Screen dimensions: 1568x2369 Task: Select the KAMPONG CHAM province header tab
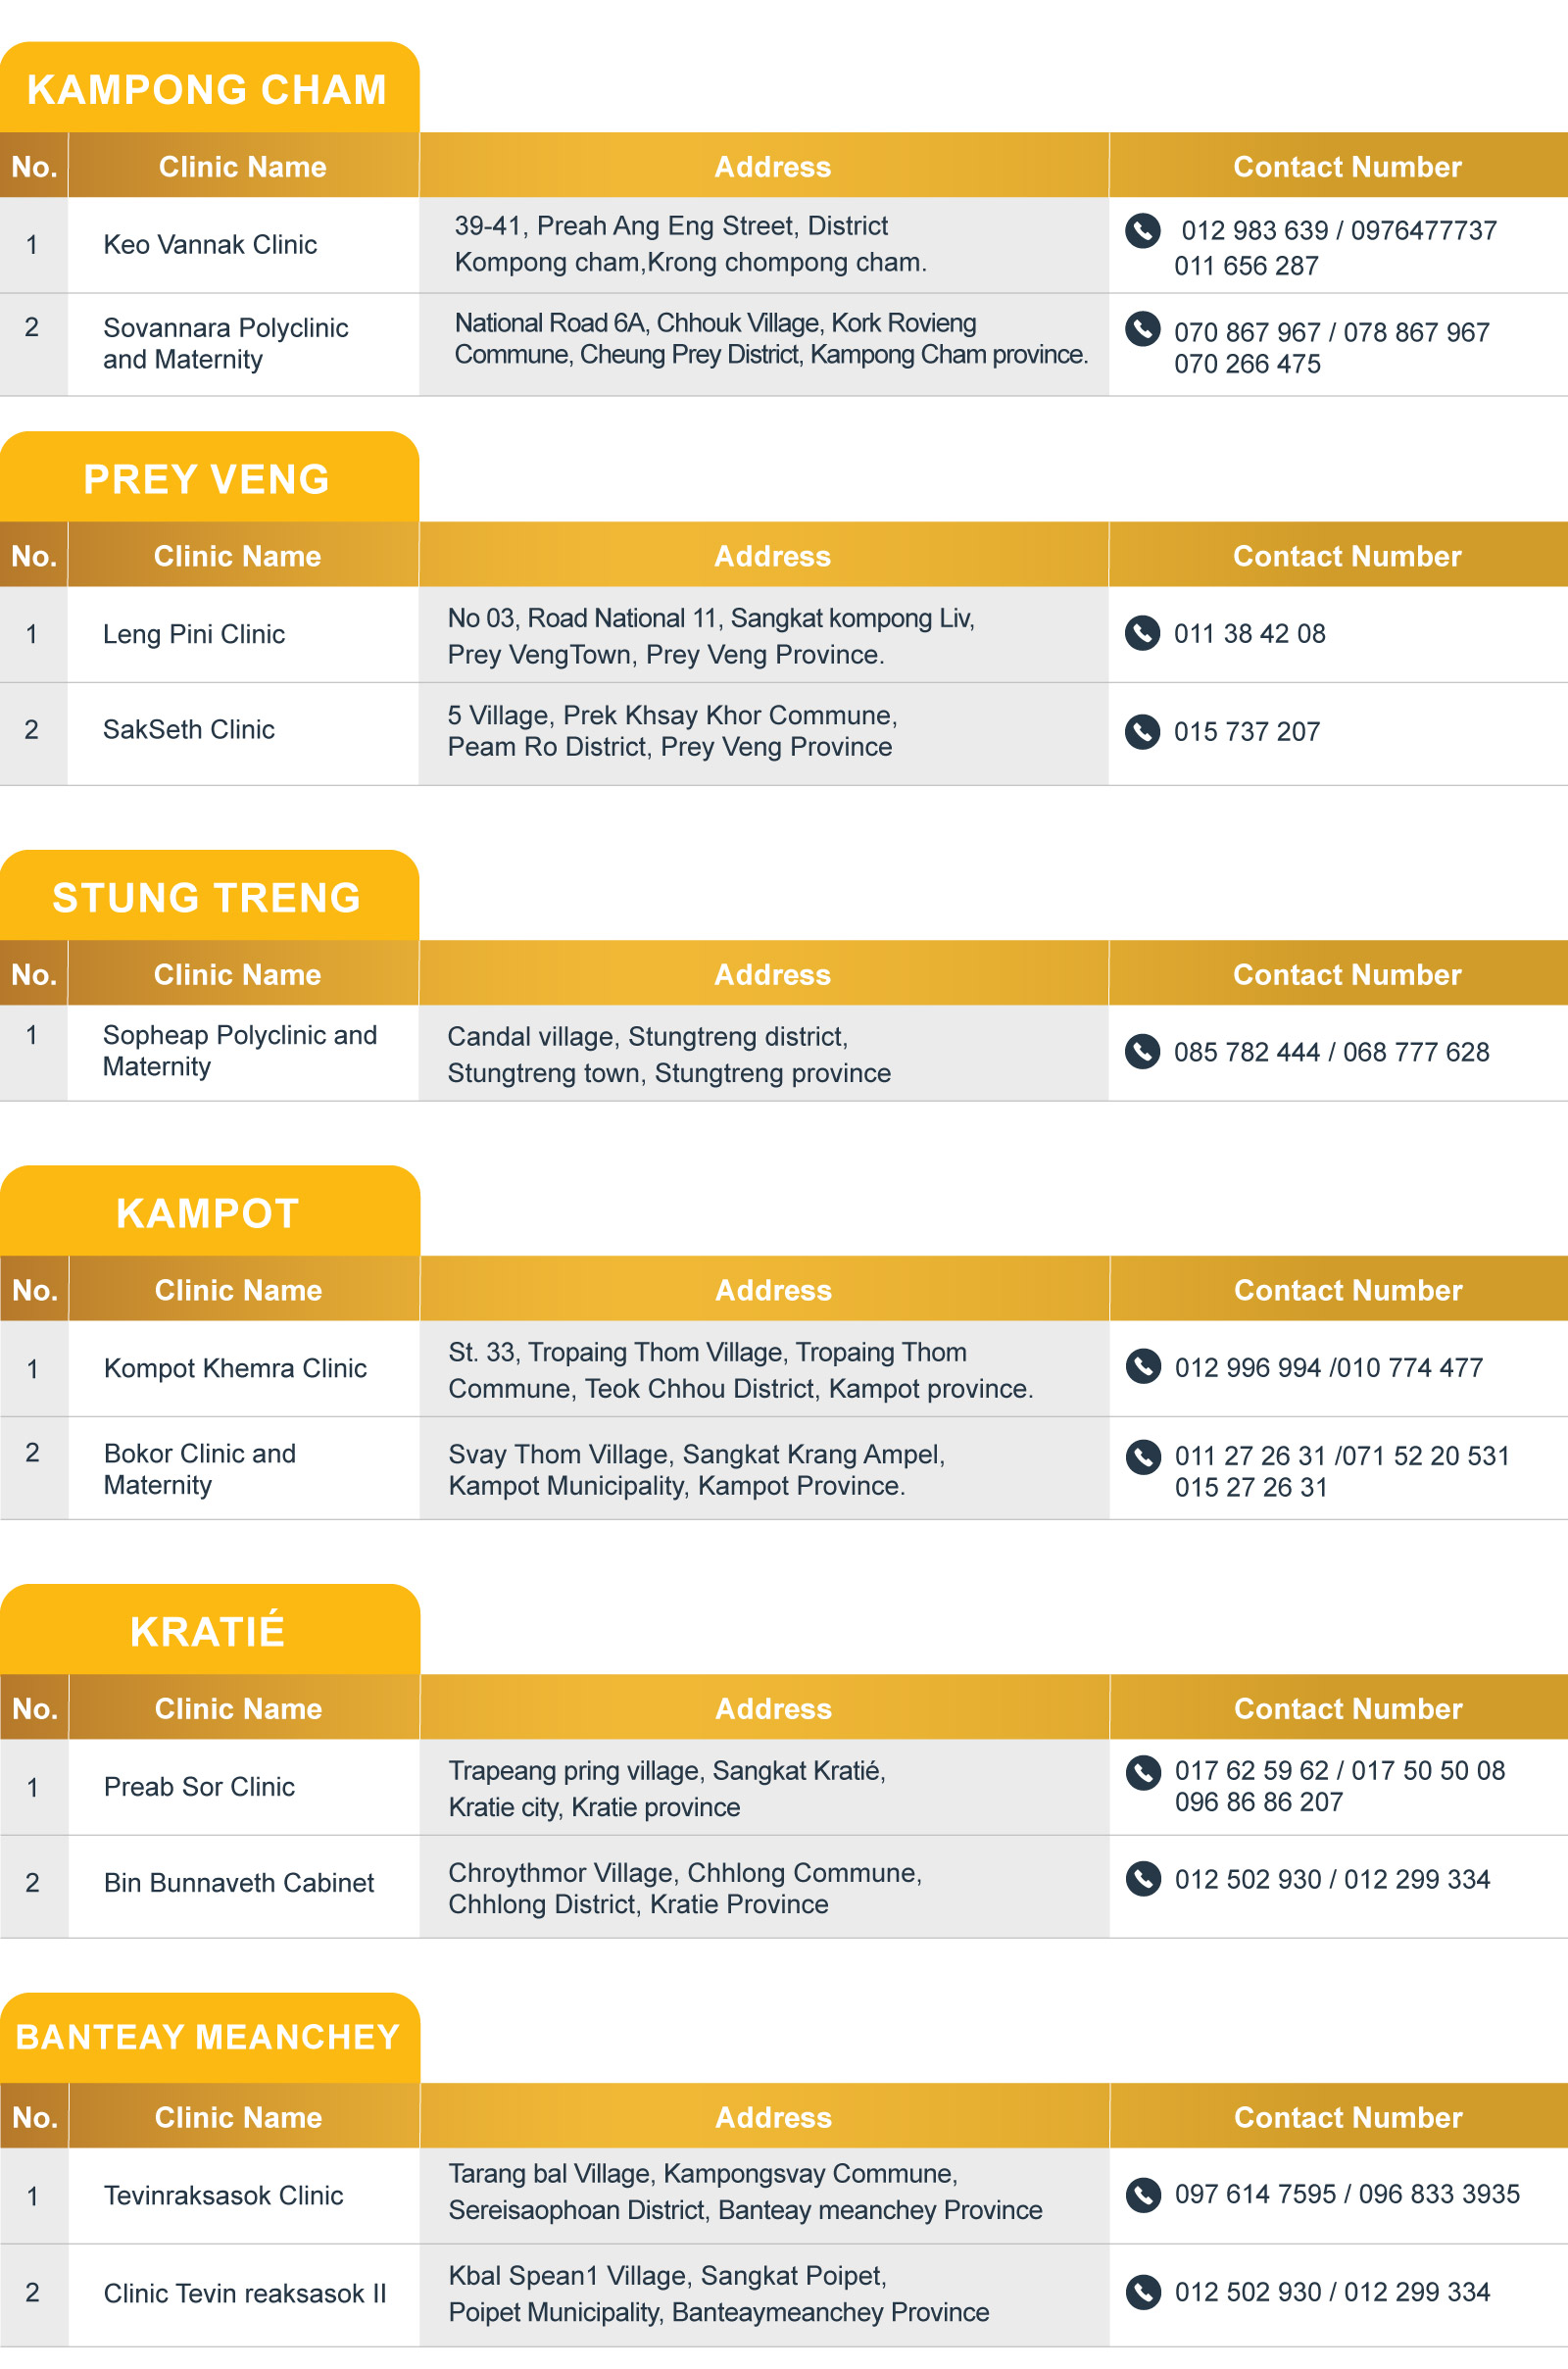(208, 89)
